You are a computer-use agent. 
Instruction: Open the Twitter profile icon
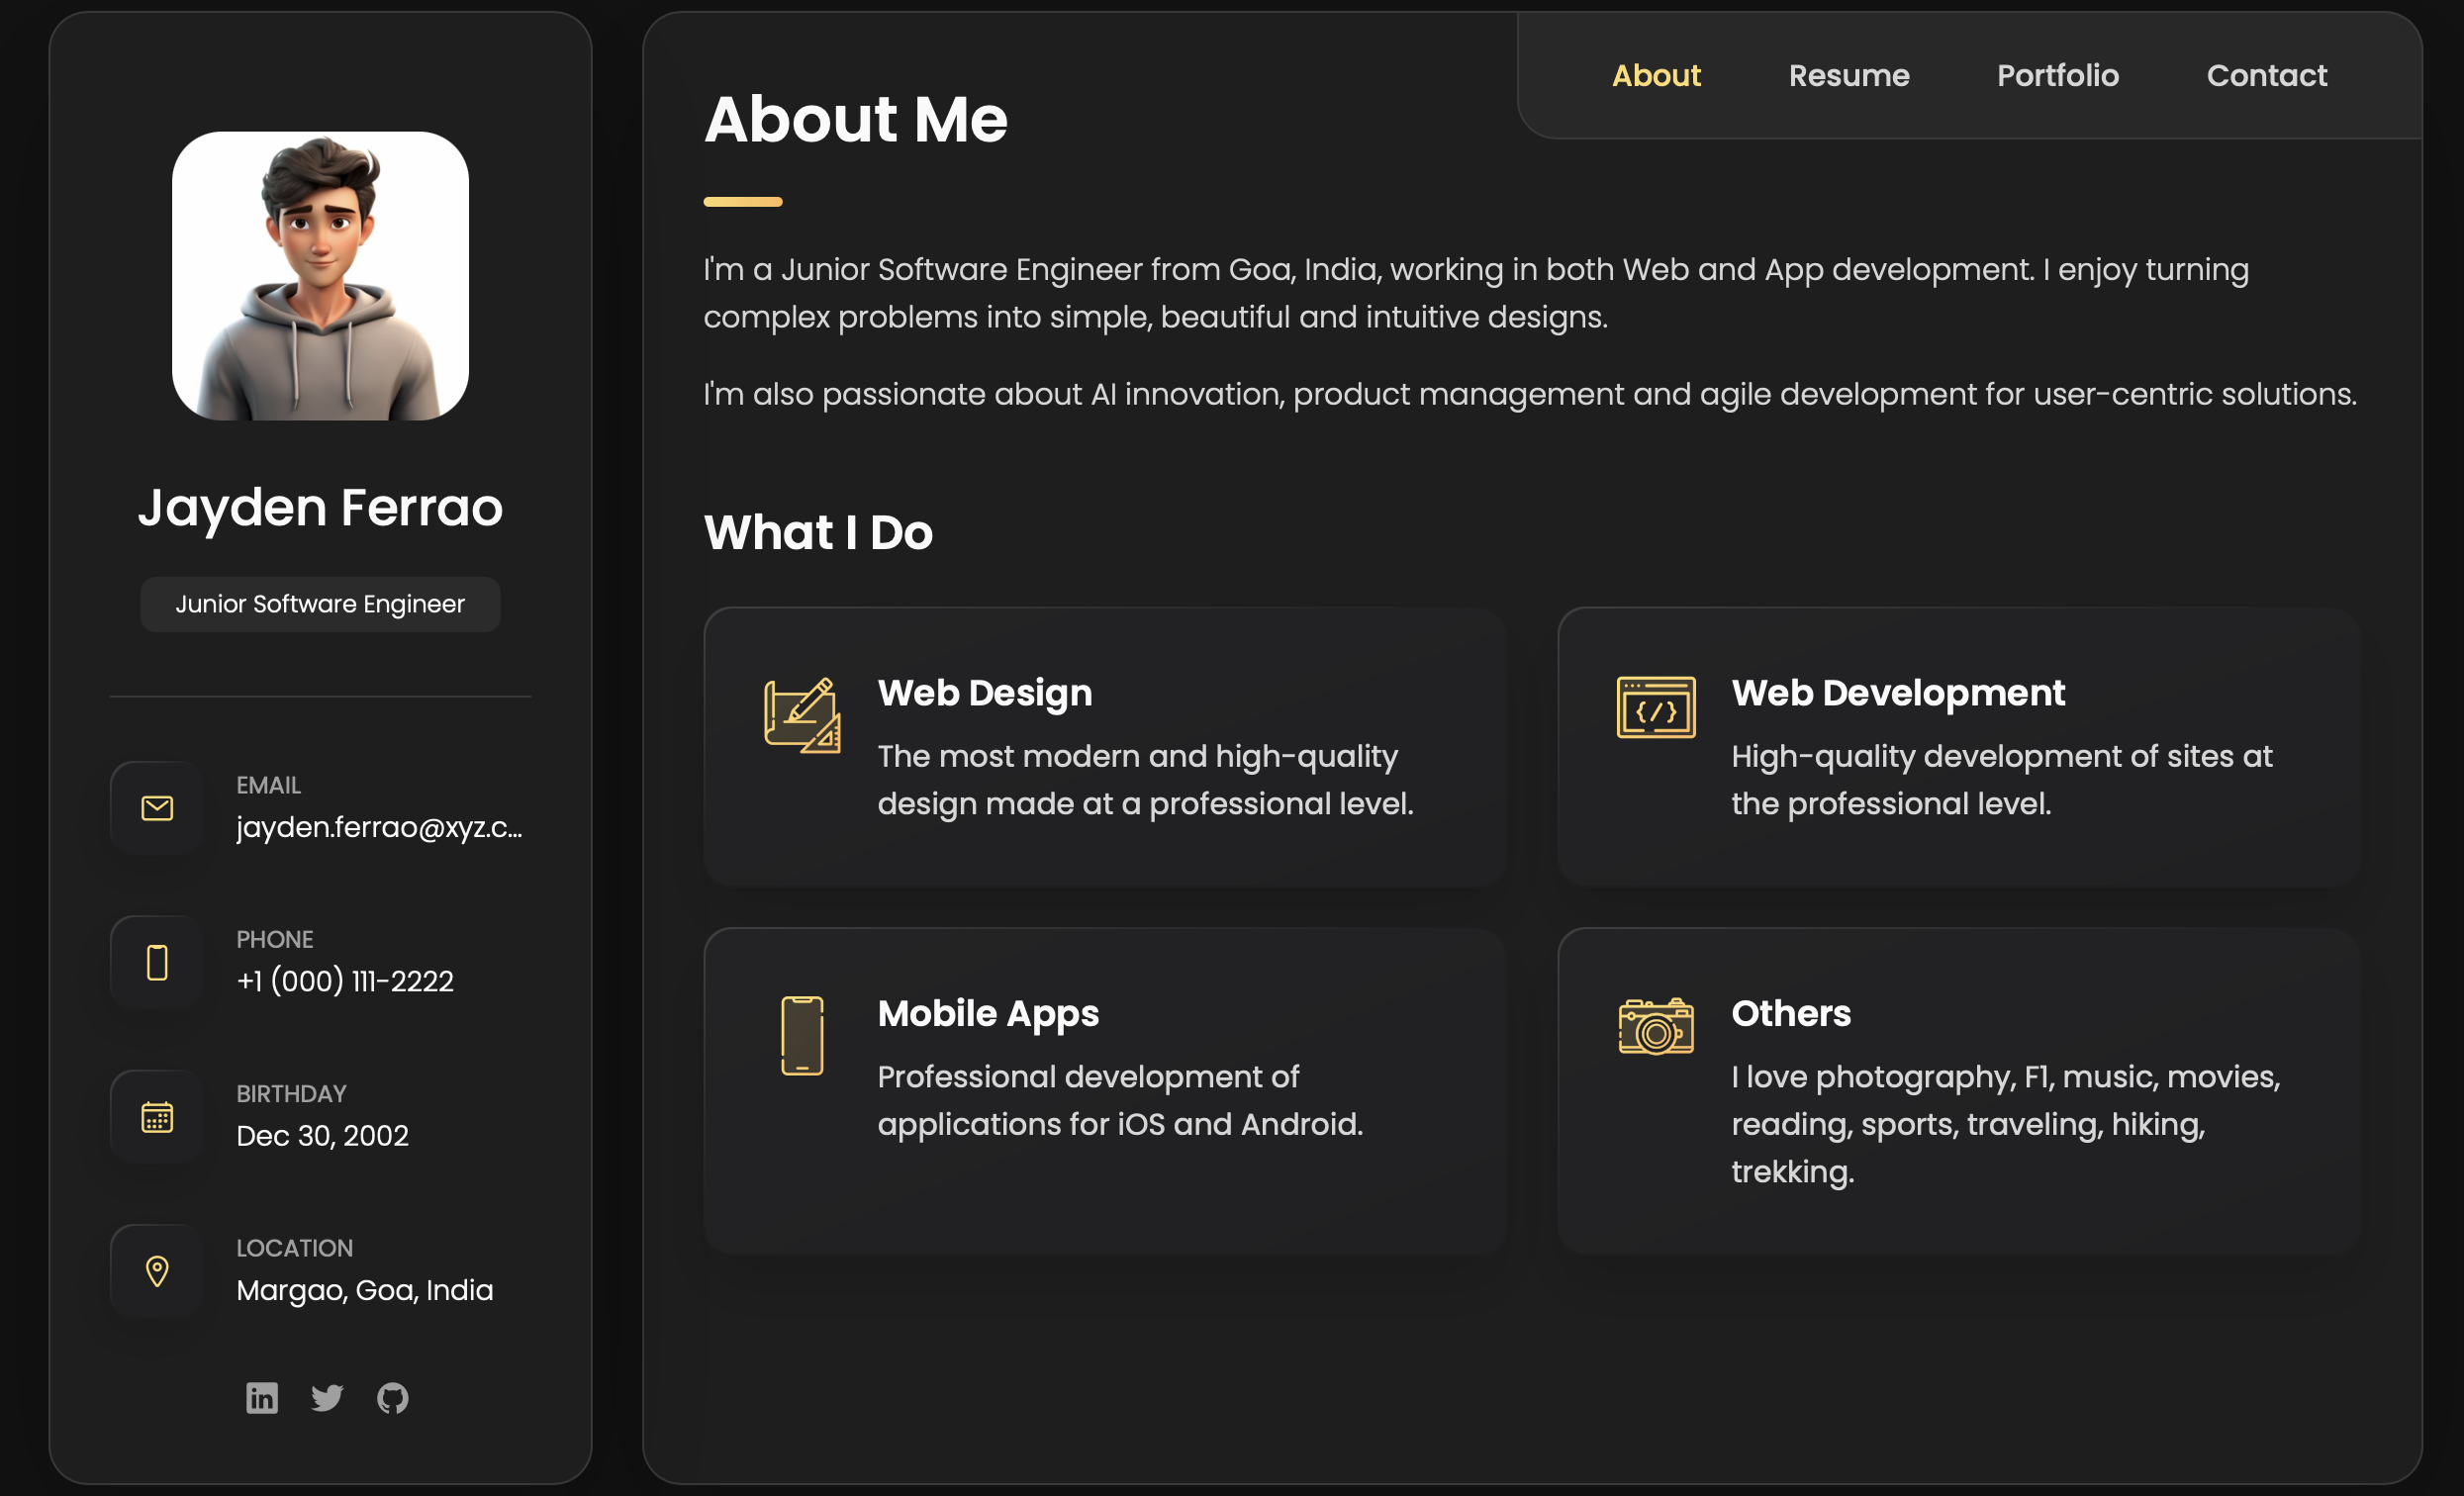click(327, 1398)
